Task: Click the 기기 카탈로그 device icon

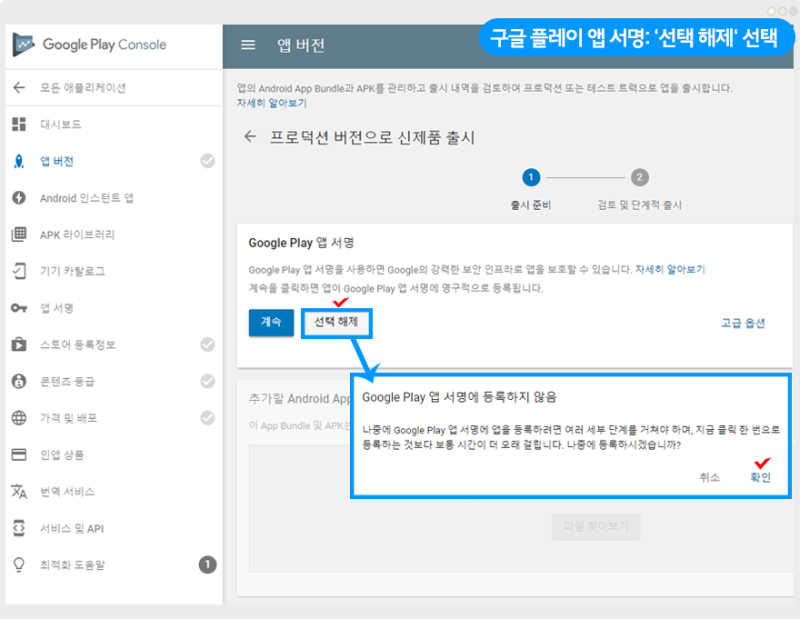Action: (x=19, y=271)
